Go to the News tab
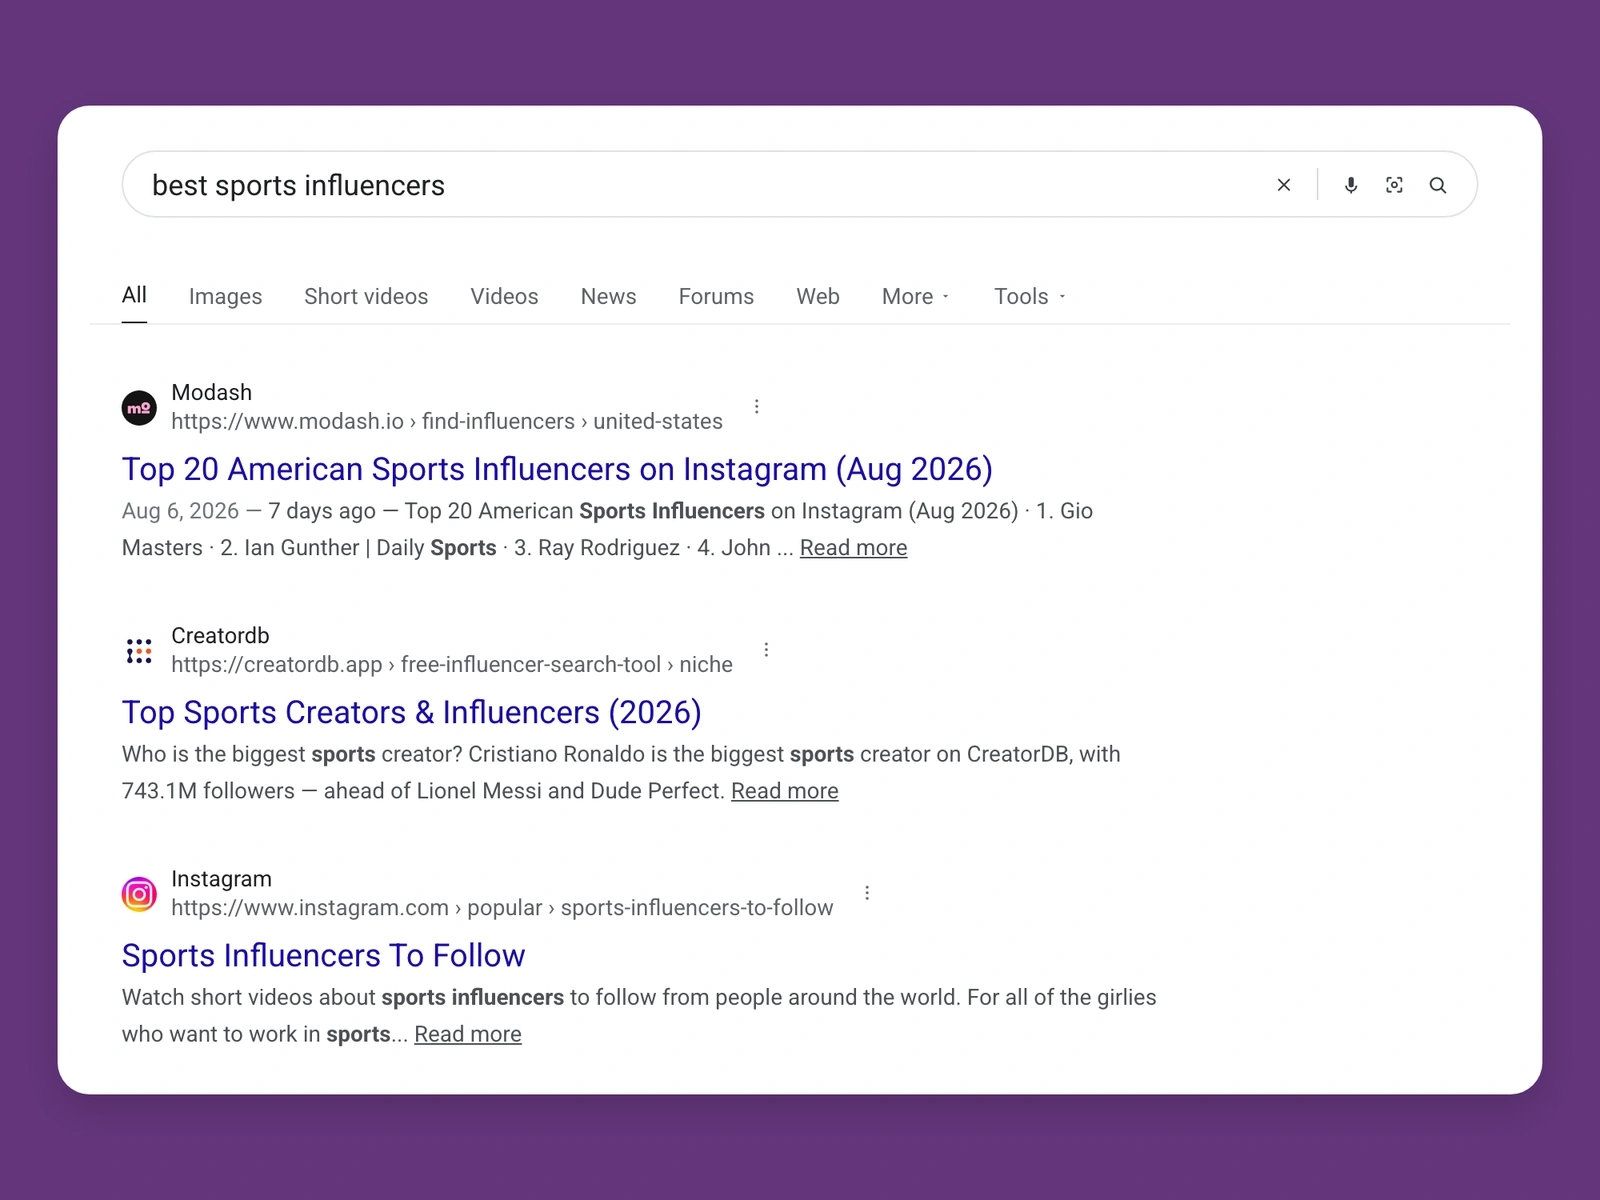Screen dimensions: 1600x1200 [x=608, y=297]
